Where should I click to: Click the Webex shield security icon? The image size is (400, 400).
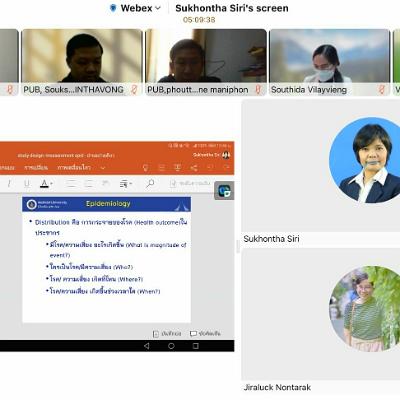(x=113, y=8)
